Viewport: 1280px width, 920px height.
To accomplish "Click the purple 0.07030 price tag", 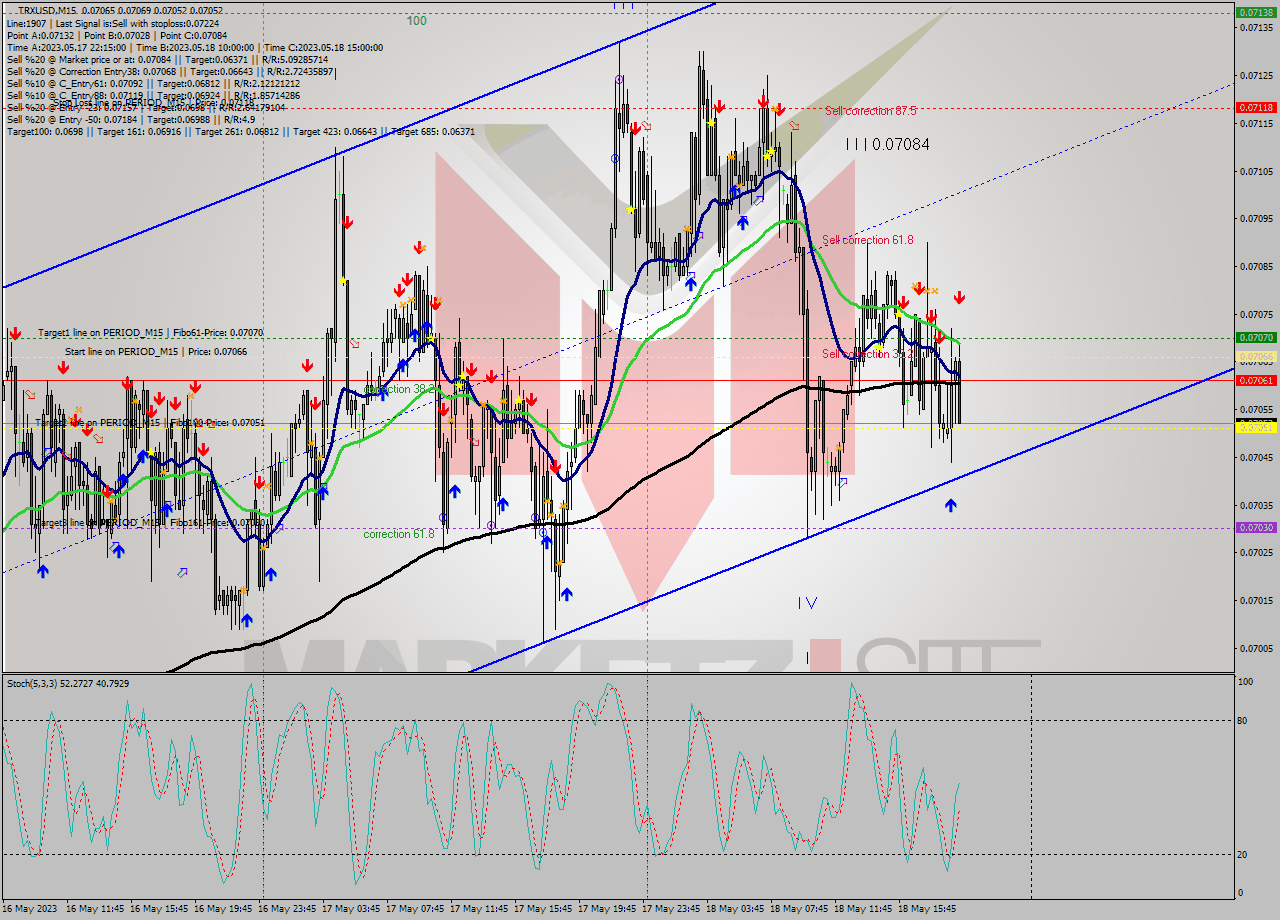I will click(1255, 527).
